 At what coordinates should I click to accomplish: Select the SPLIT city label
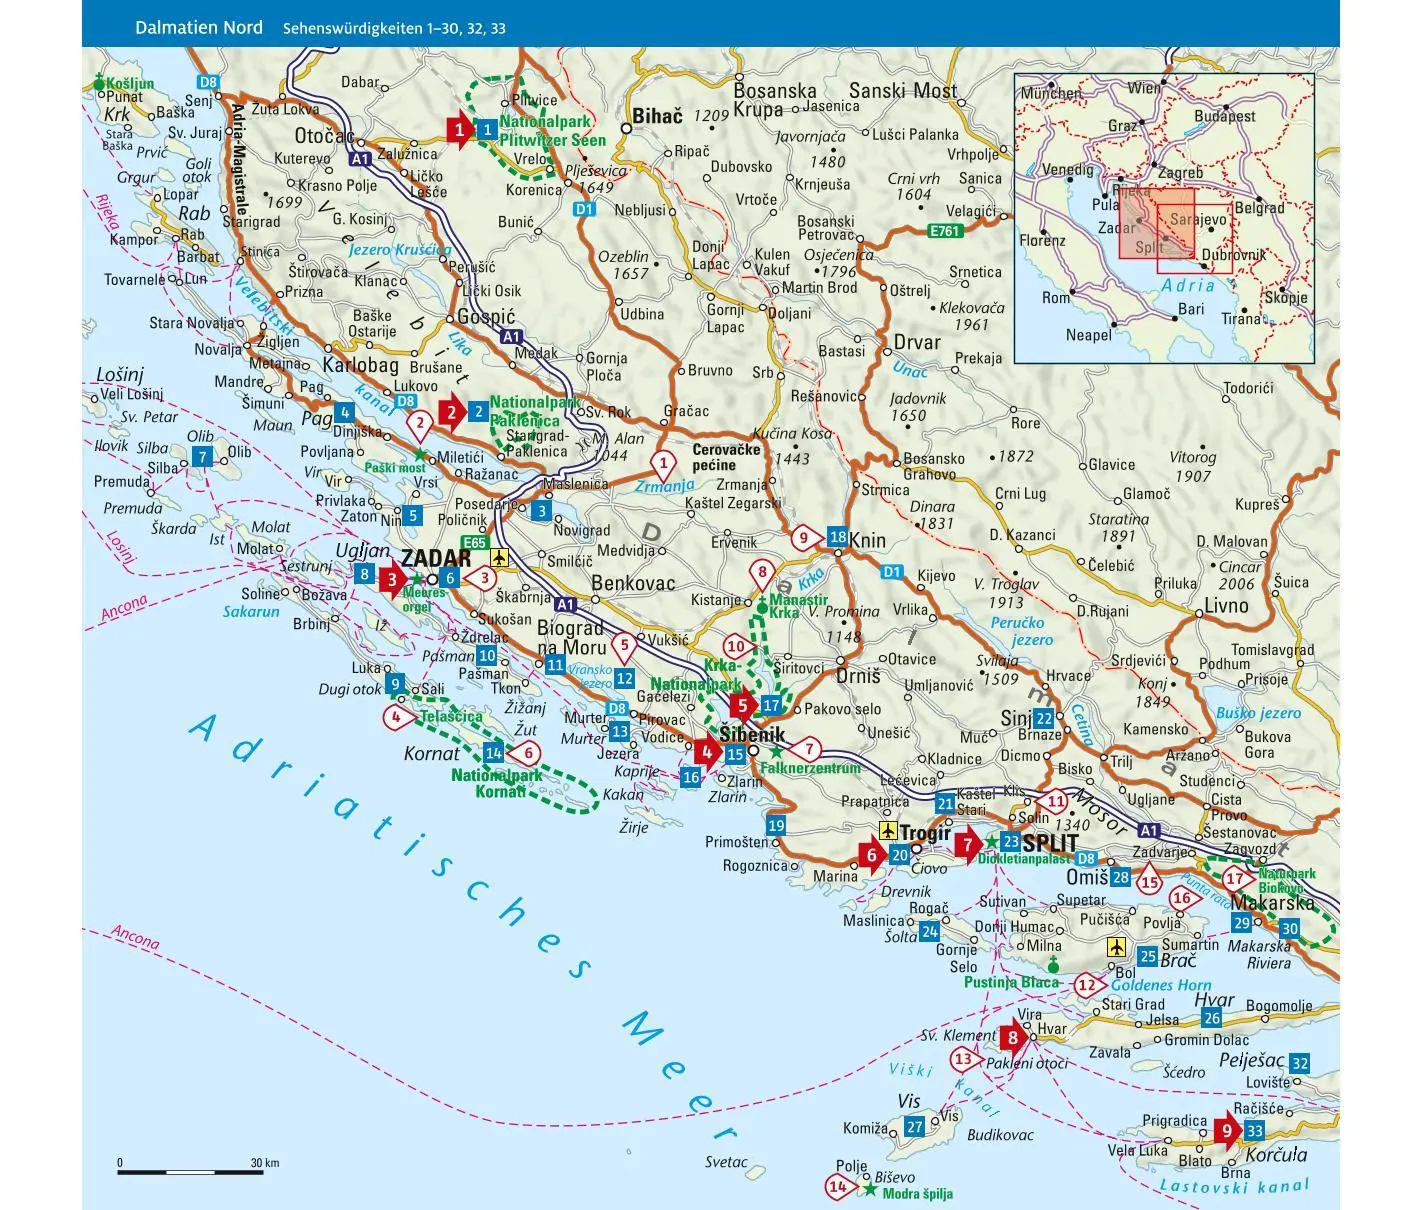tap(1049, 843)
